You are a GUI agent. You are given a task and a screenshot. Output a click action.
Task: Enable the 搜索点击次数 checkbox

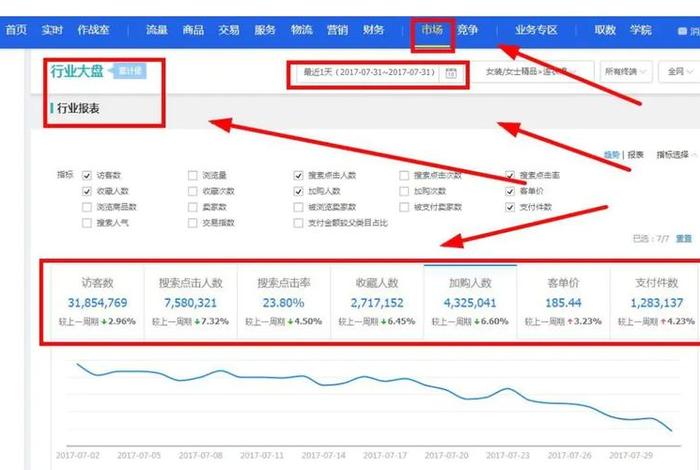pyautogui.click(x=404, y=175)
